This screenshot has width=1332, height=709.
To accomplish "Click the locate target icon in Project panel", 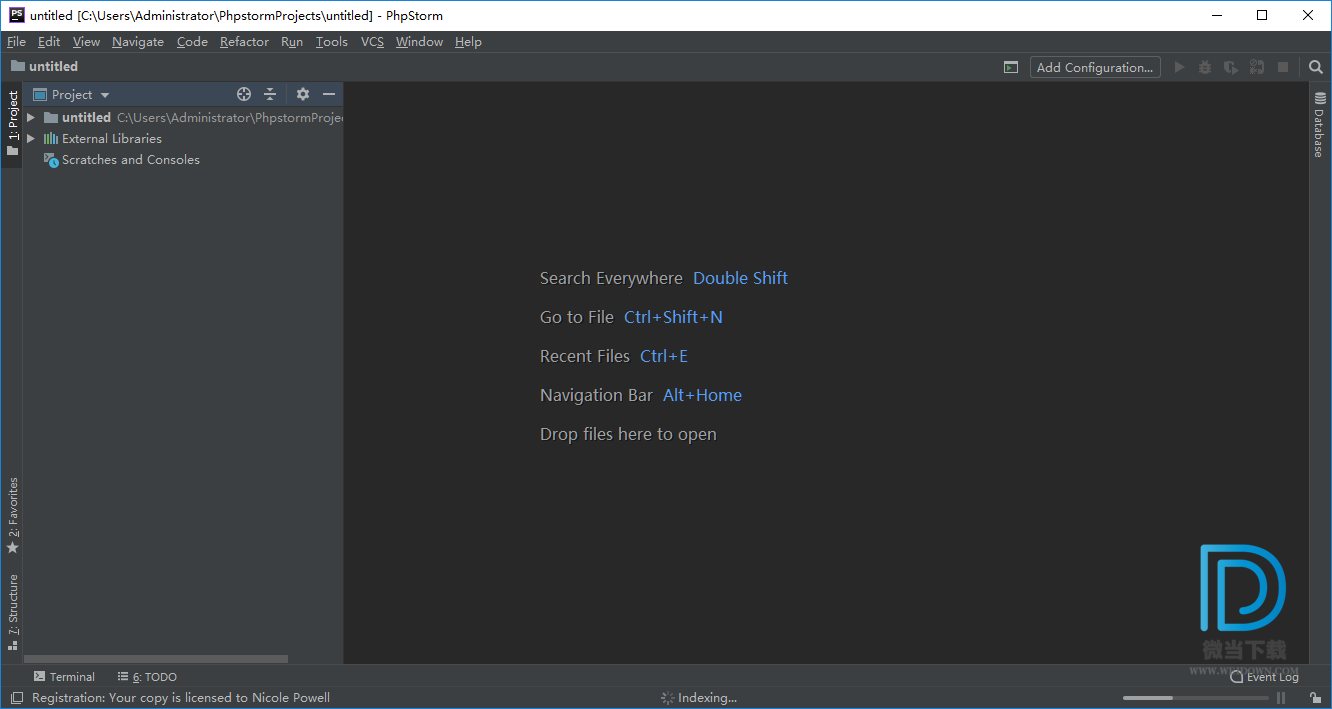I will [x=244, y=94].
